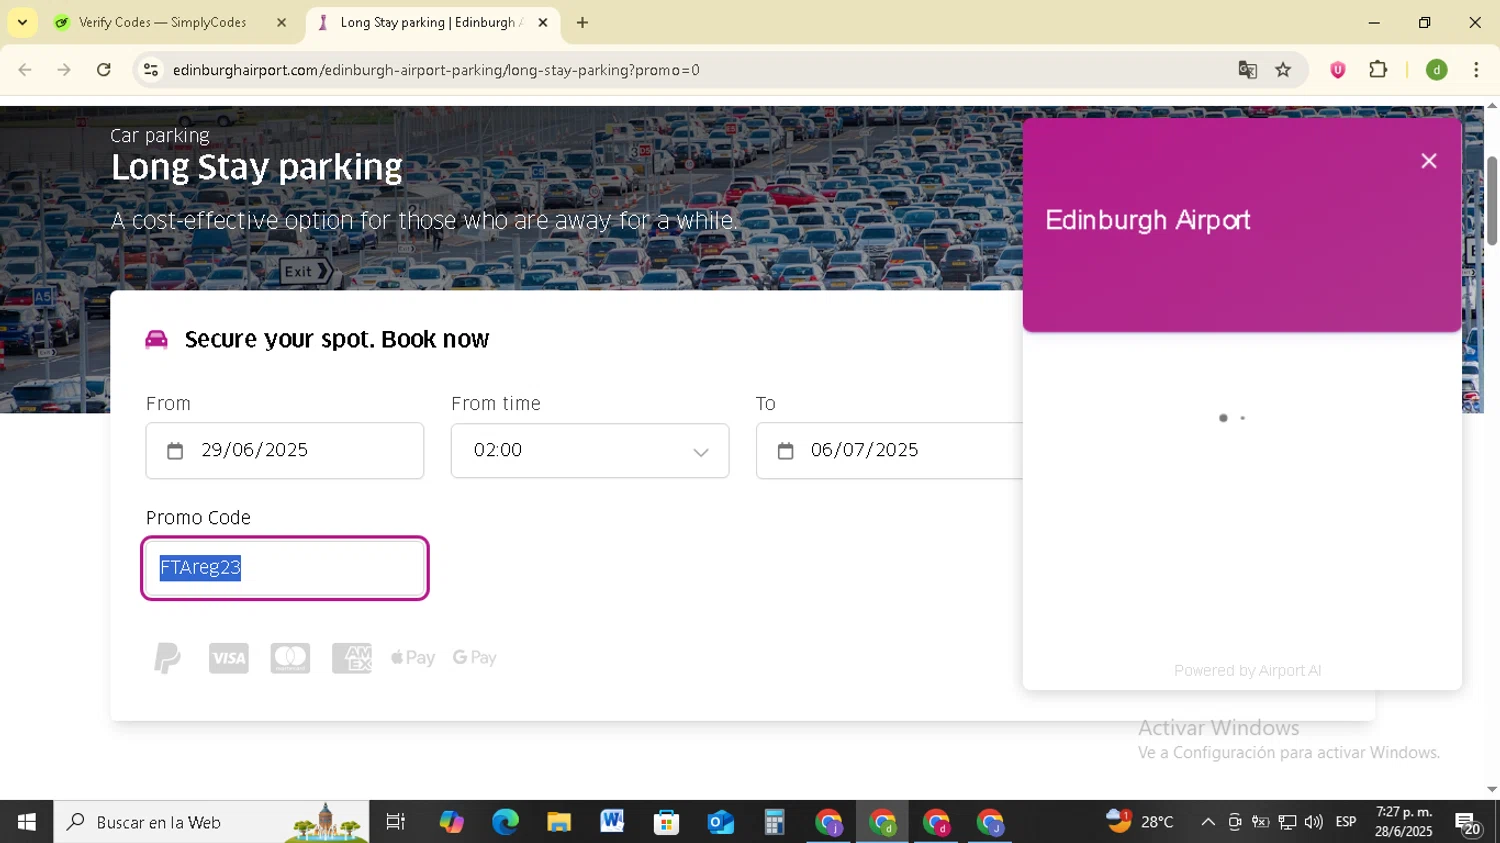Viewport: 1500px width, 843px height.
Task: Open Calculator from the taskbar
Action: [774, 822]
